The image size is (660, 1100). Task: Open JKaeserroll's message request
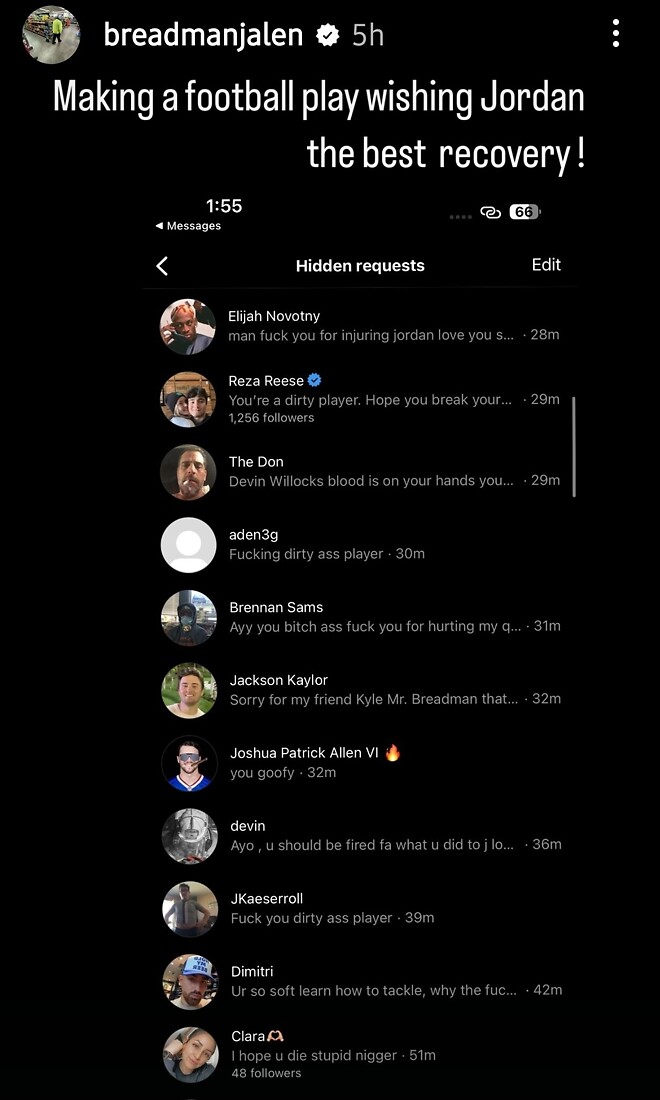click(x=361, y=908)
